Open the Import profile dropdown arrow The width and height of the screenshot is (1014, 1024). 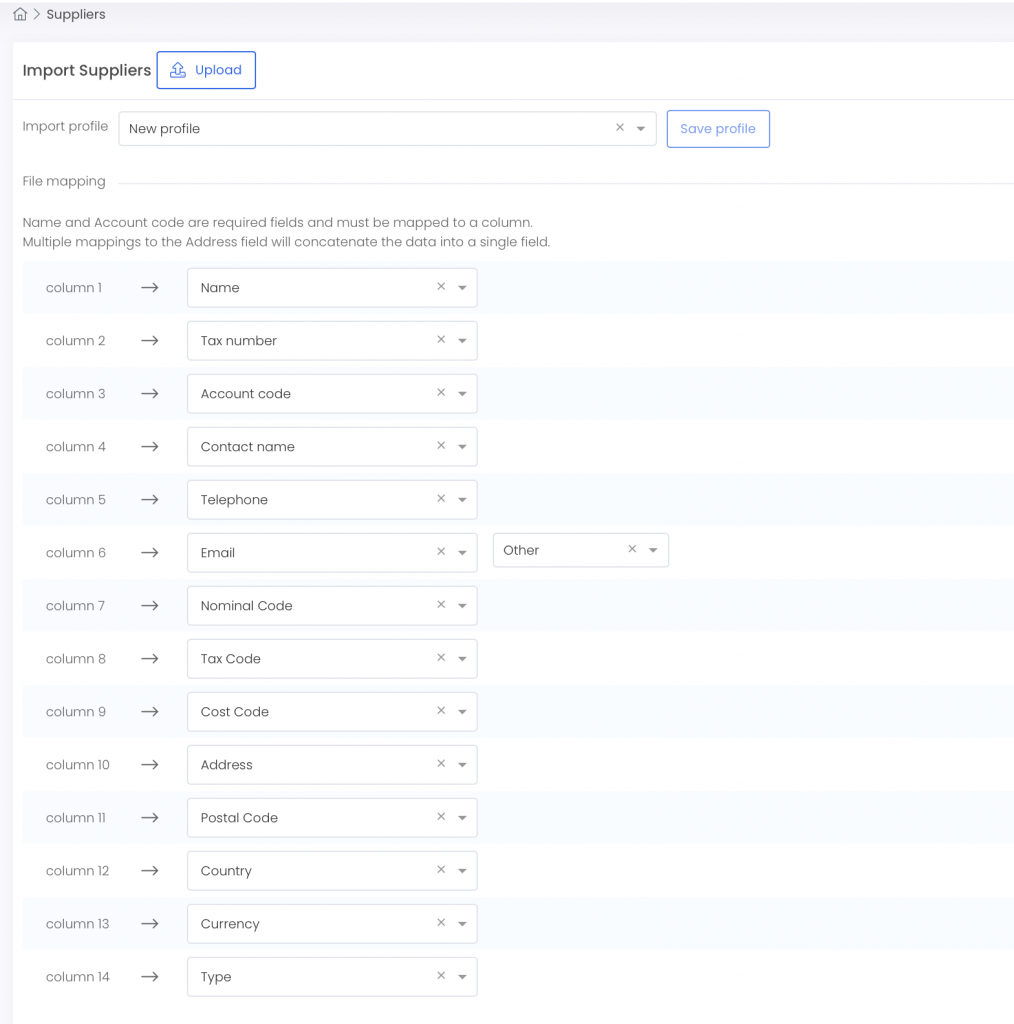641,129
